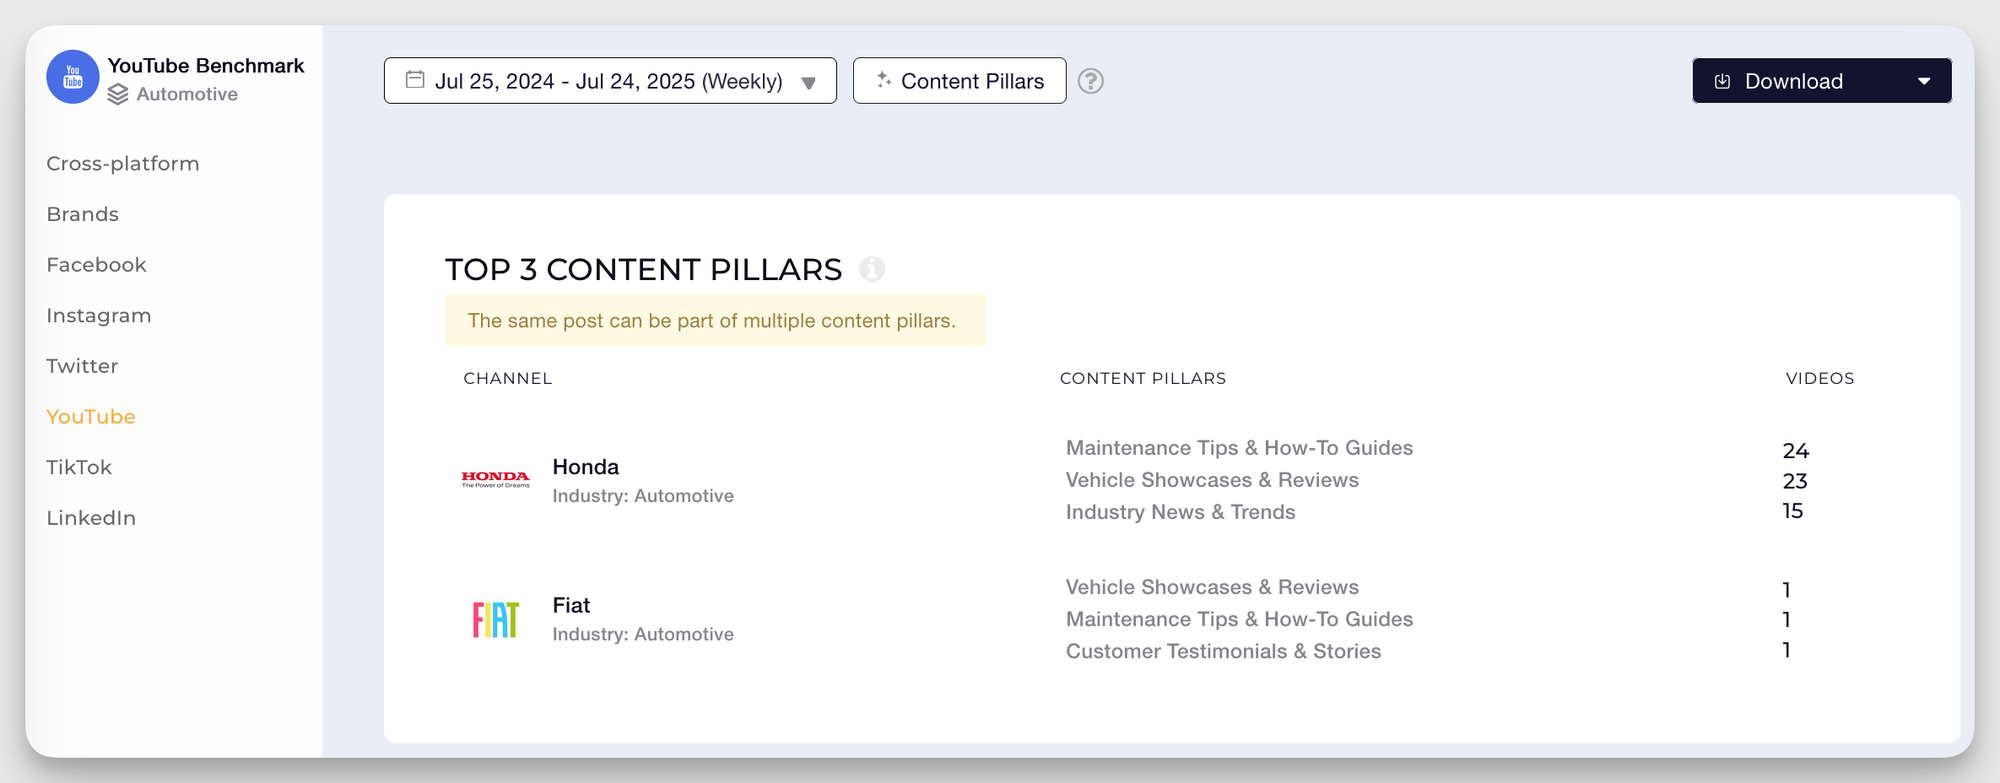Select Fiat's Maintenance Tips & How-To Guides pillar

1239,619
